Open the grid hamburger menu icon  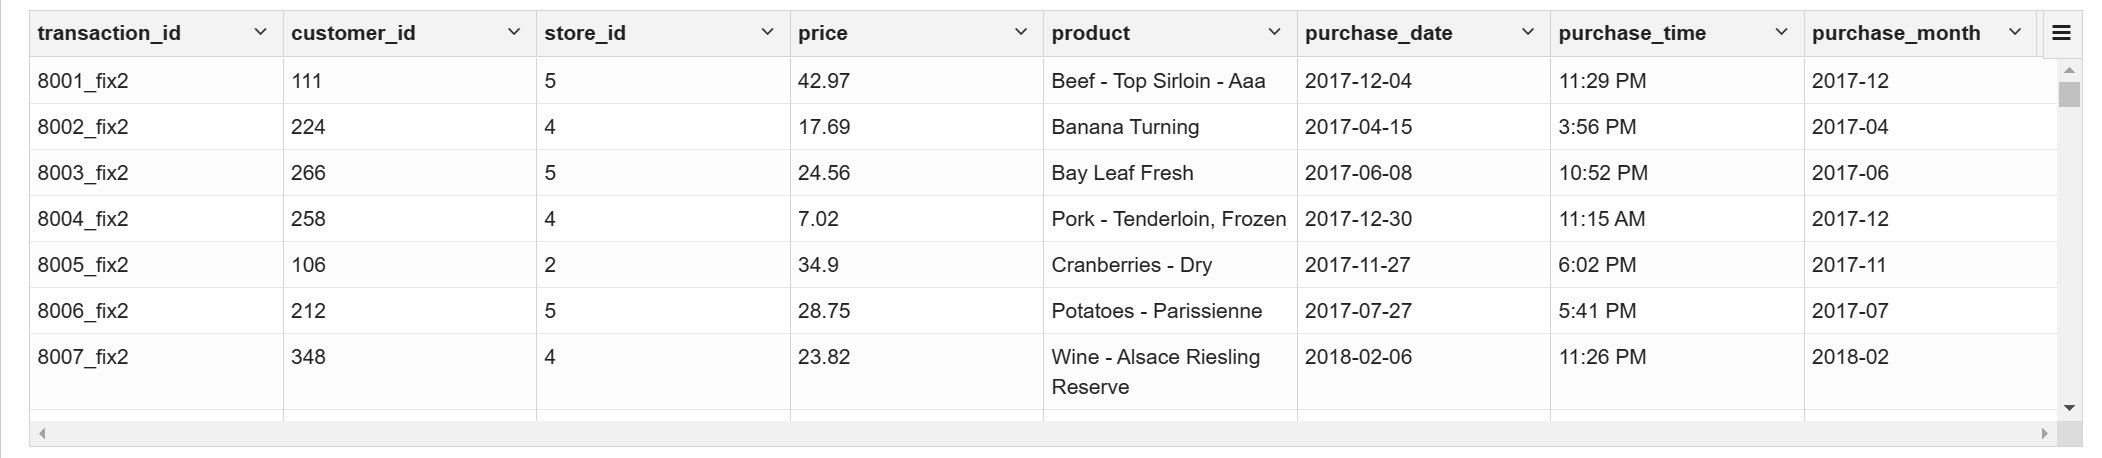[2061, 33]
